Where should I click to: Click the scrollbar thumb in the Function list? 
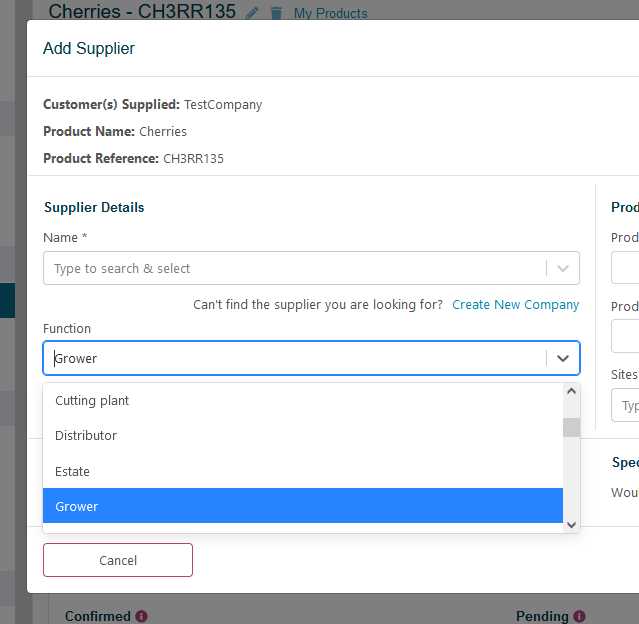571,428
